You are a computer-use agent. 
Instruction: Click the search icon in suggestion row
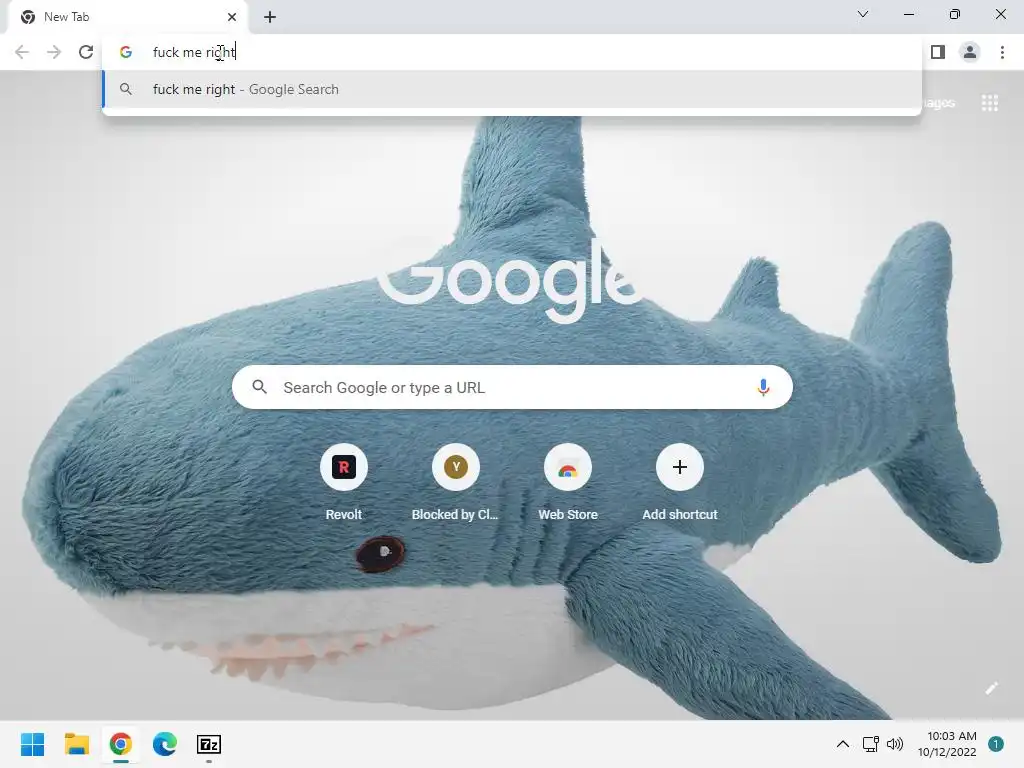(x=126, y=89)
